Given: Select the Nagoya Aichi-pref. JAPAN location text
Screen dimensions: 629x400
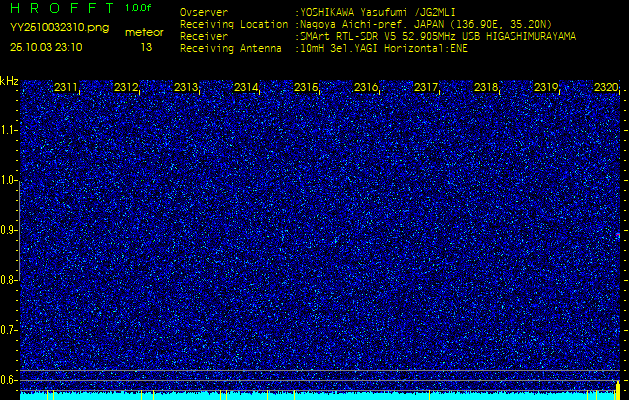Looking at the screenshot, I should click(426, 24).
